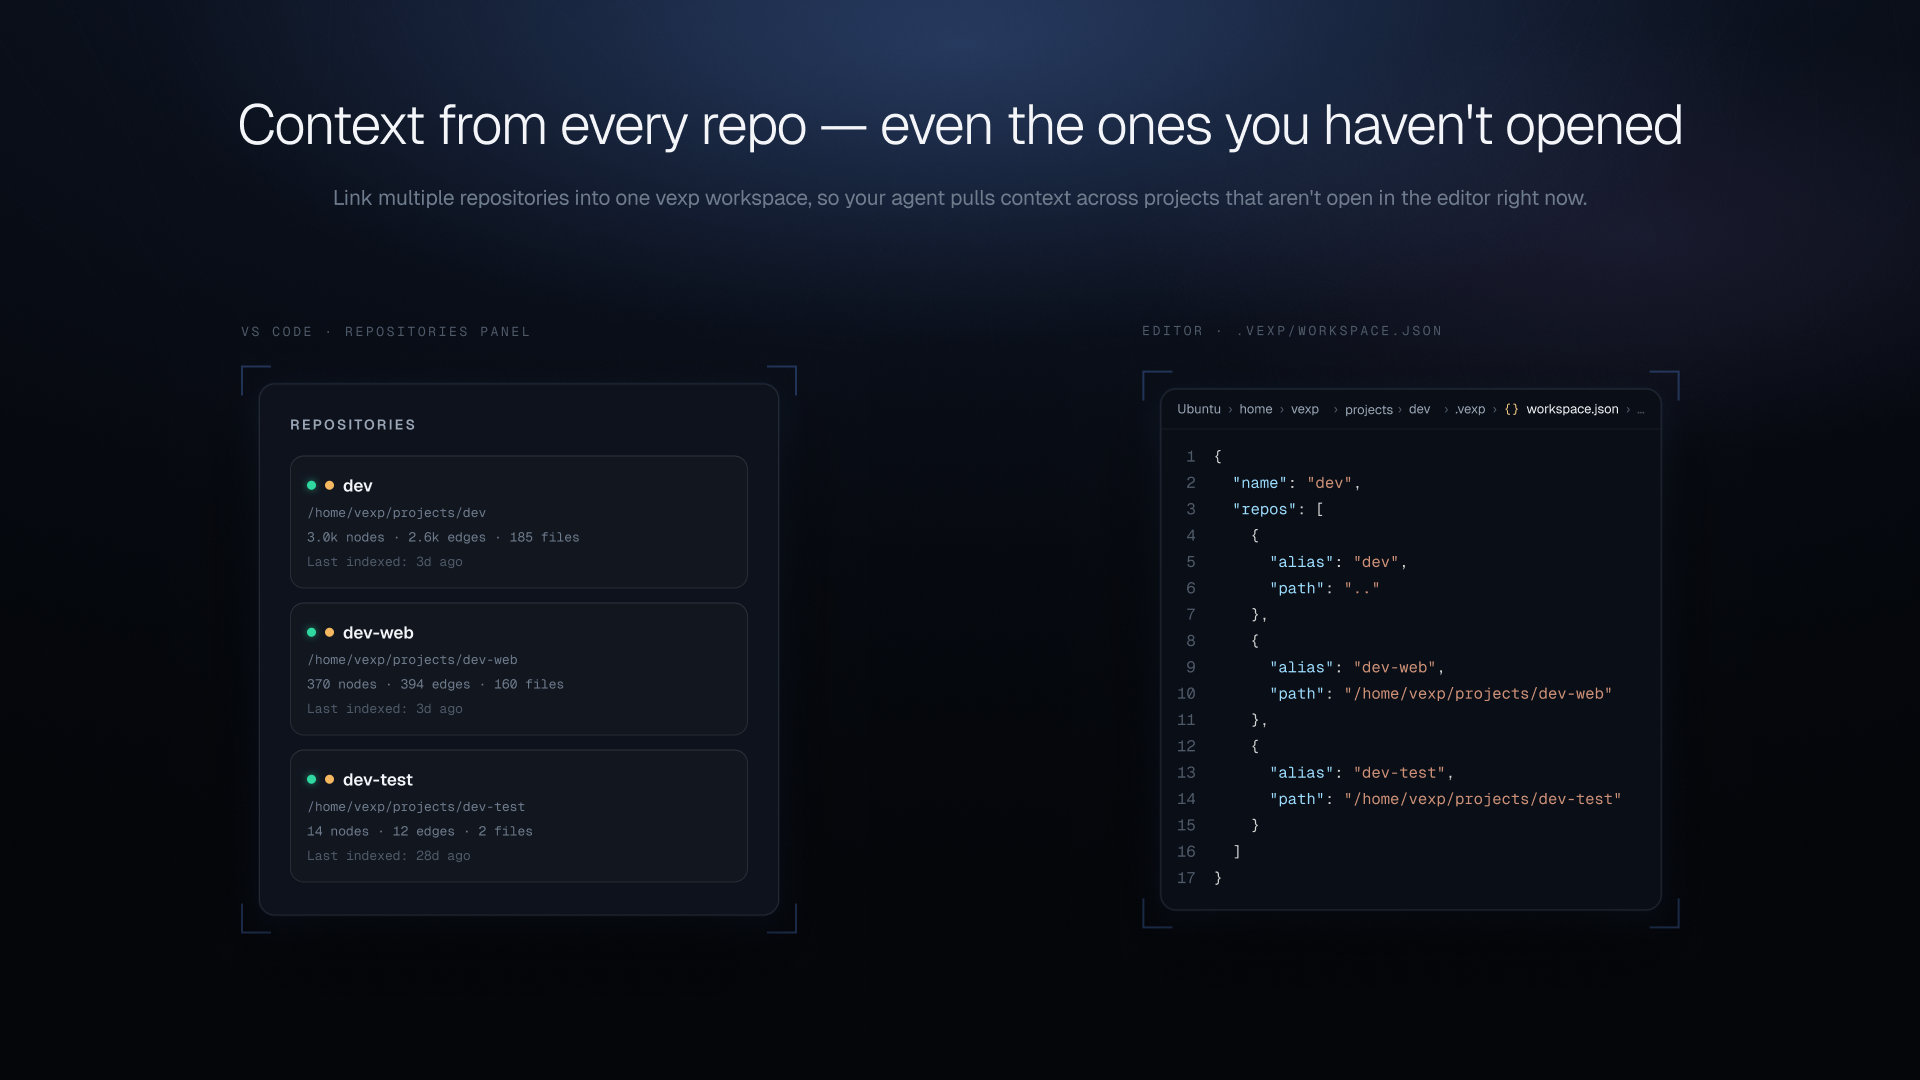
Task: Click line number 10 in editor gutter
Action: (1186, 694)
